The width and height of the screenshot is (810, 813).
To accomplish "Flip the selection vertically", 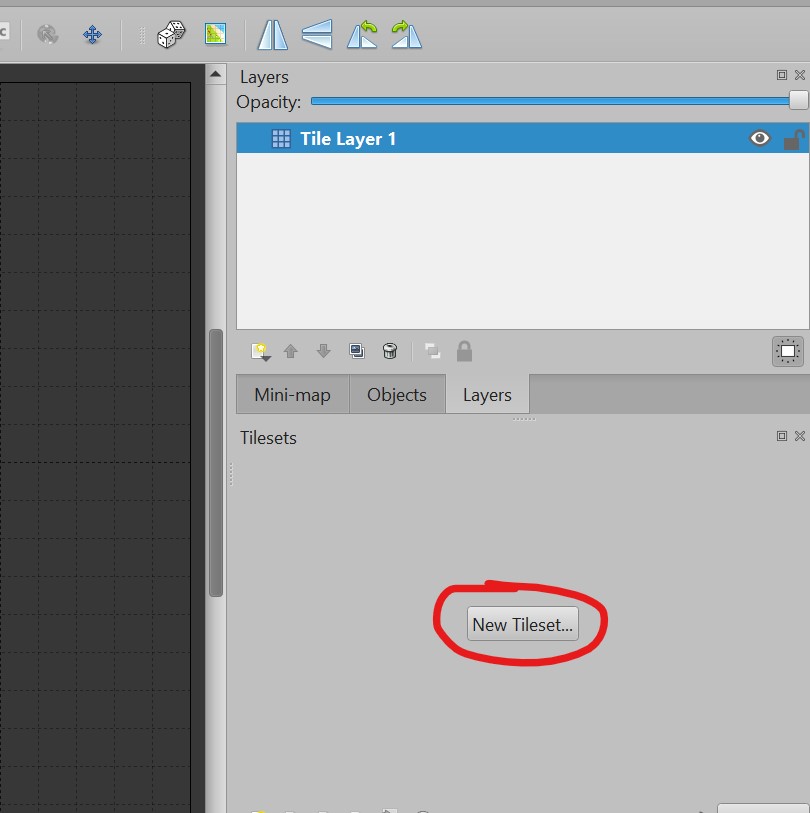I will 316,35.
